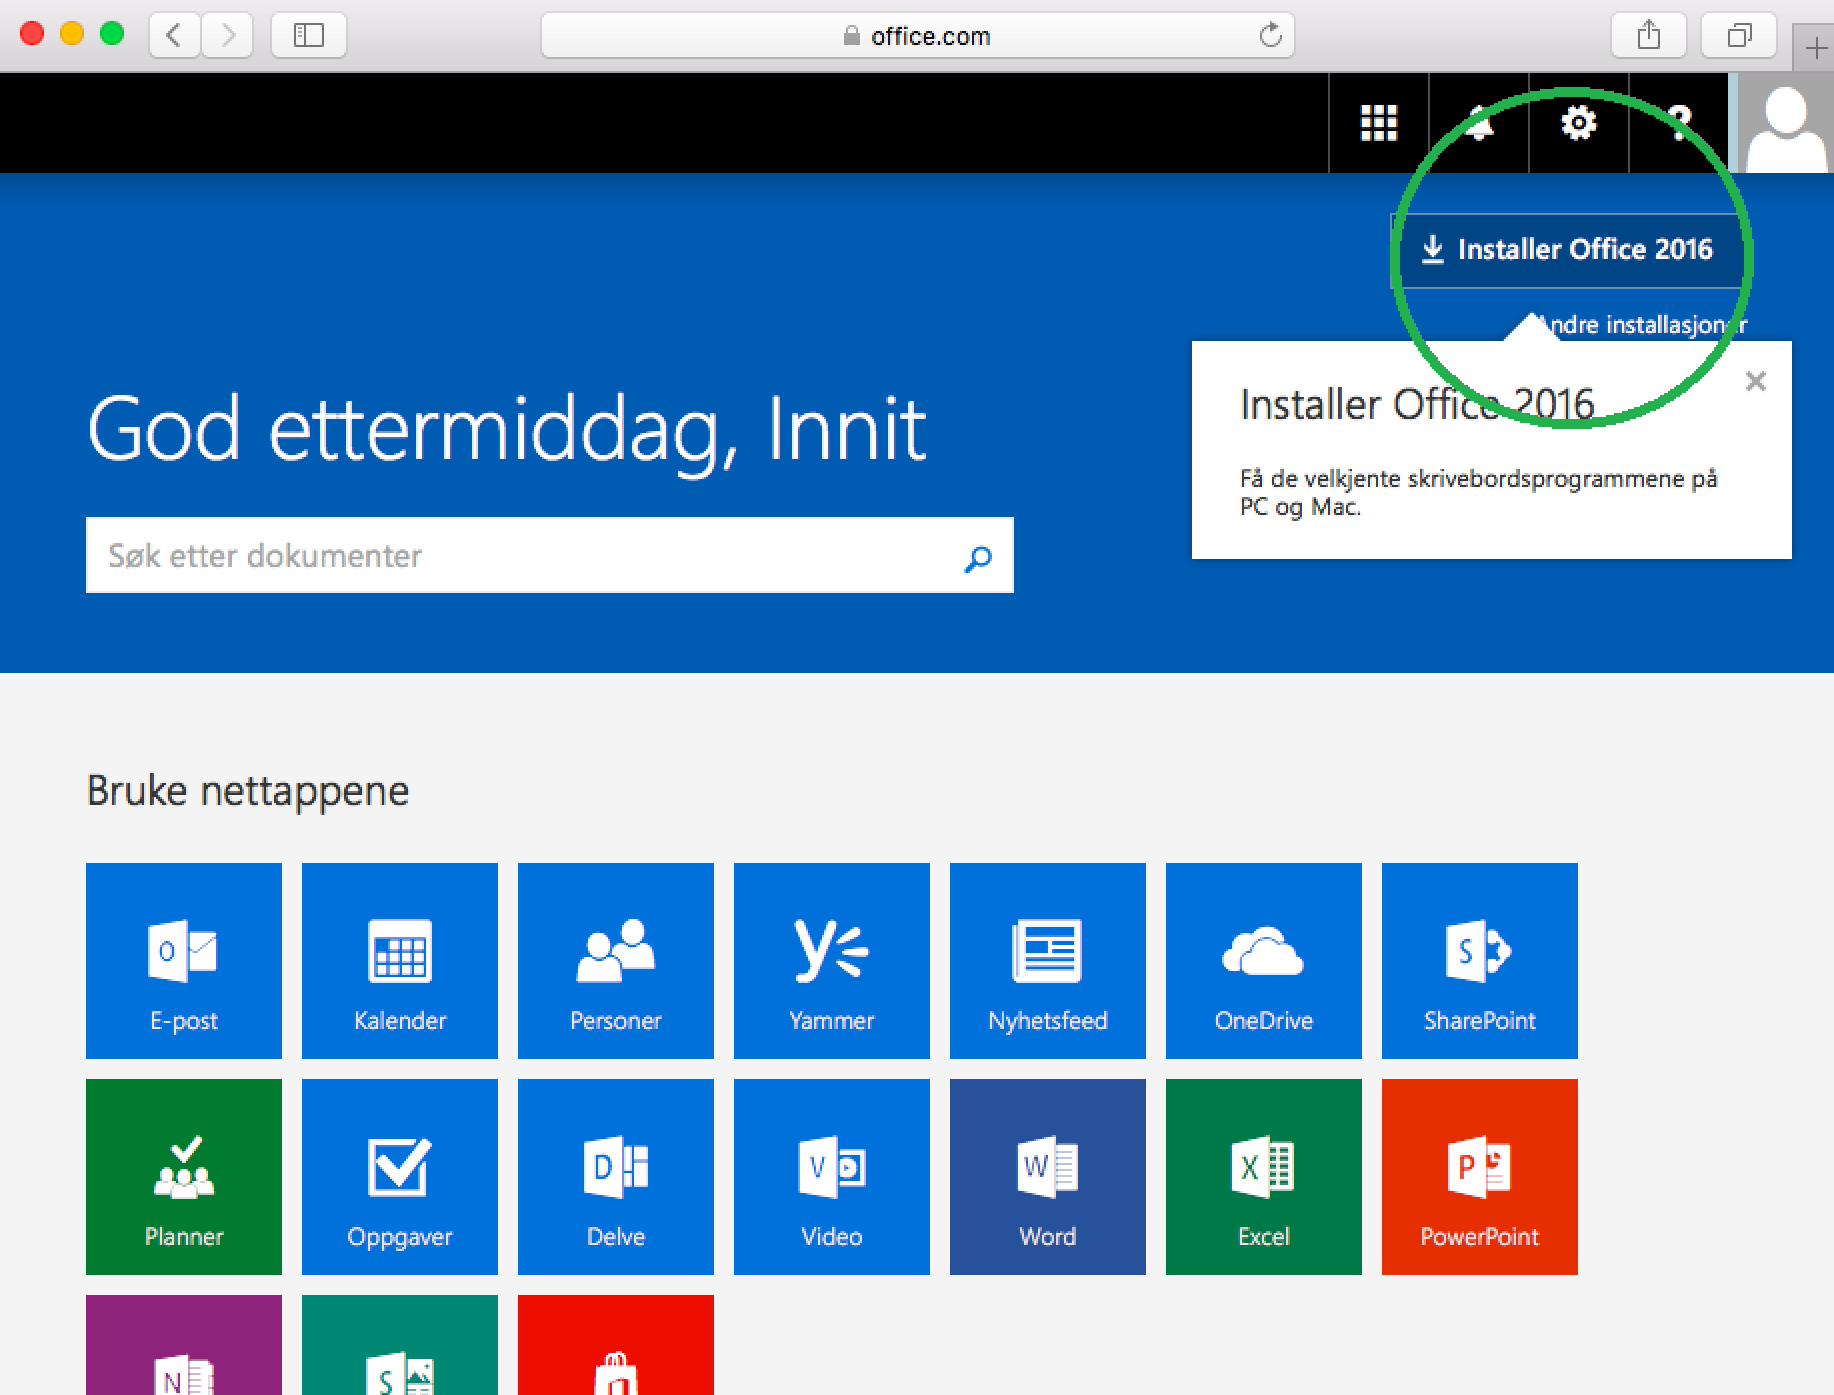This screenshot has width=1834, height=1395.
Task: Open Excel online tile
Action: (x=1264, y=1176)
